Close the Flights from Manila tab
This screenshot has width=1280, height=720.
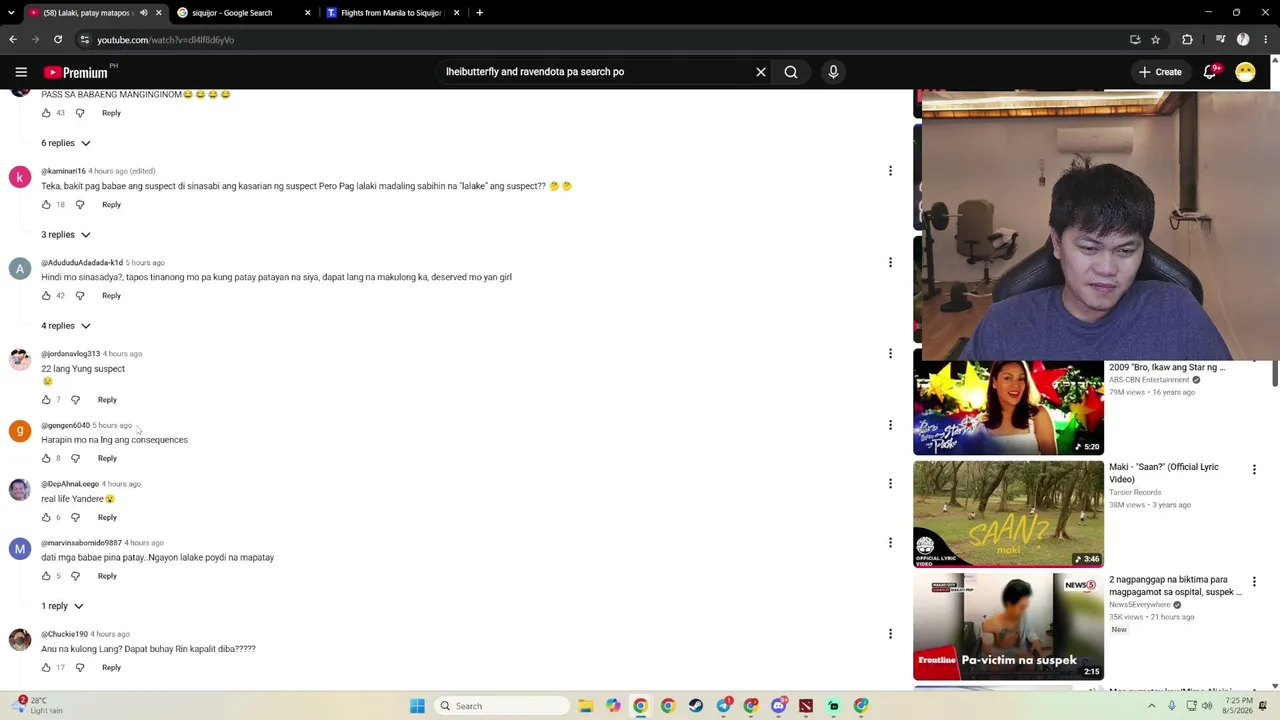tap(456, 13)
